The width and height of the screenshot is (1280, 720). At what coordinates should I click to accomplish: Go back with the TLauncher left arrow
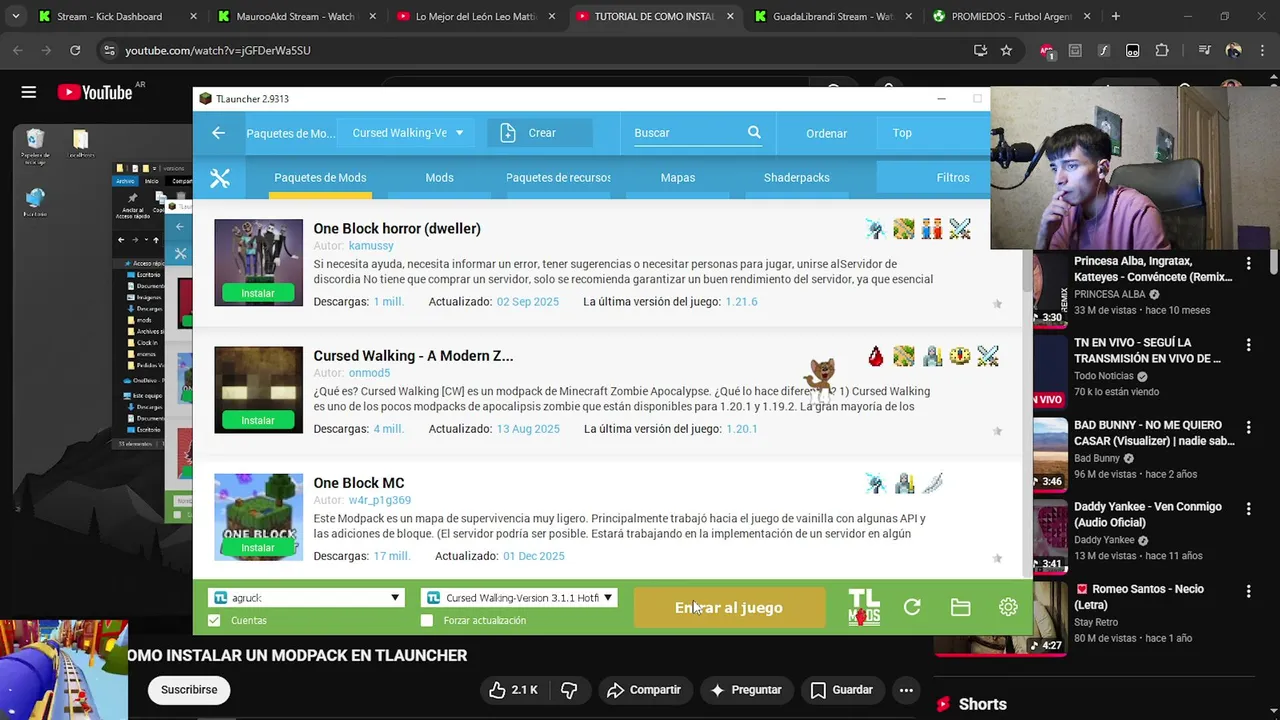pos(218,133)
